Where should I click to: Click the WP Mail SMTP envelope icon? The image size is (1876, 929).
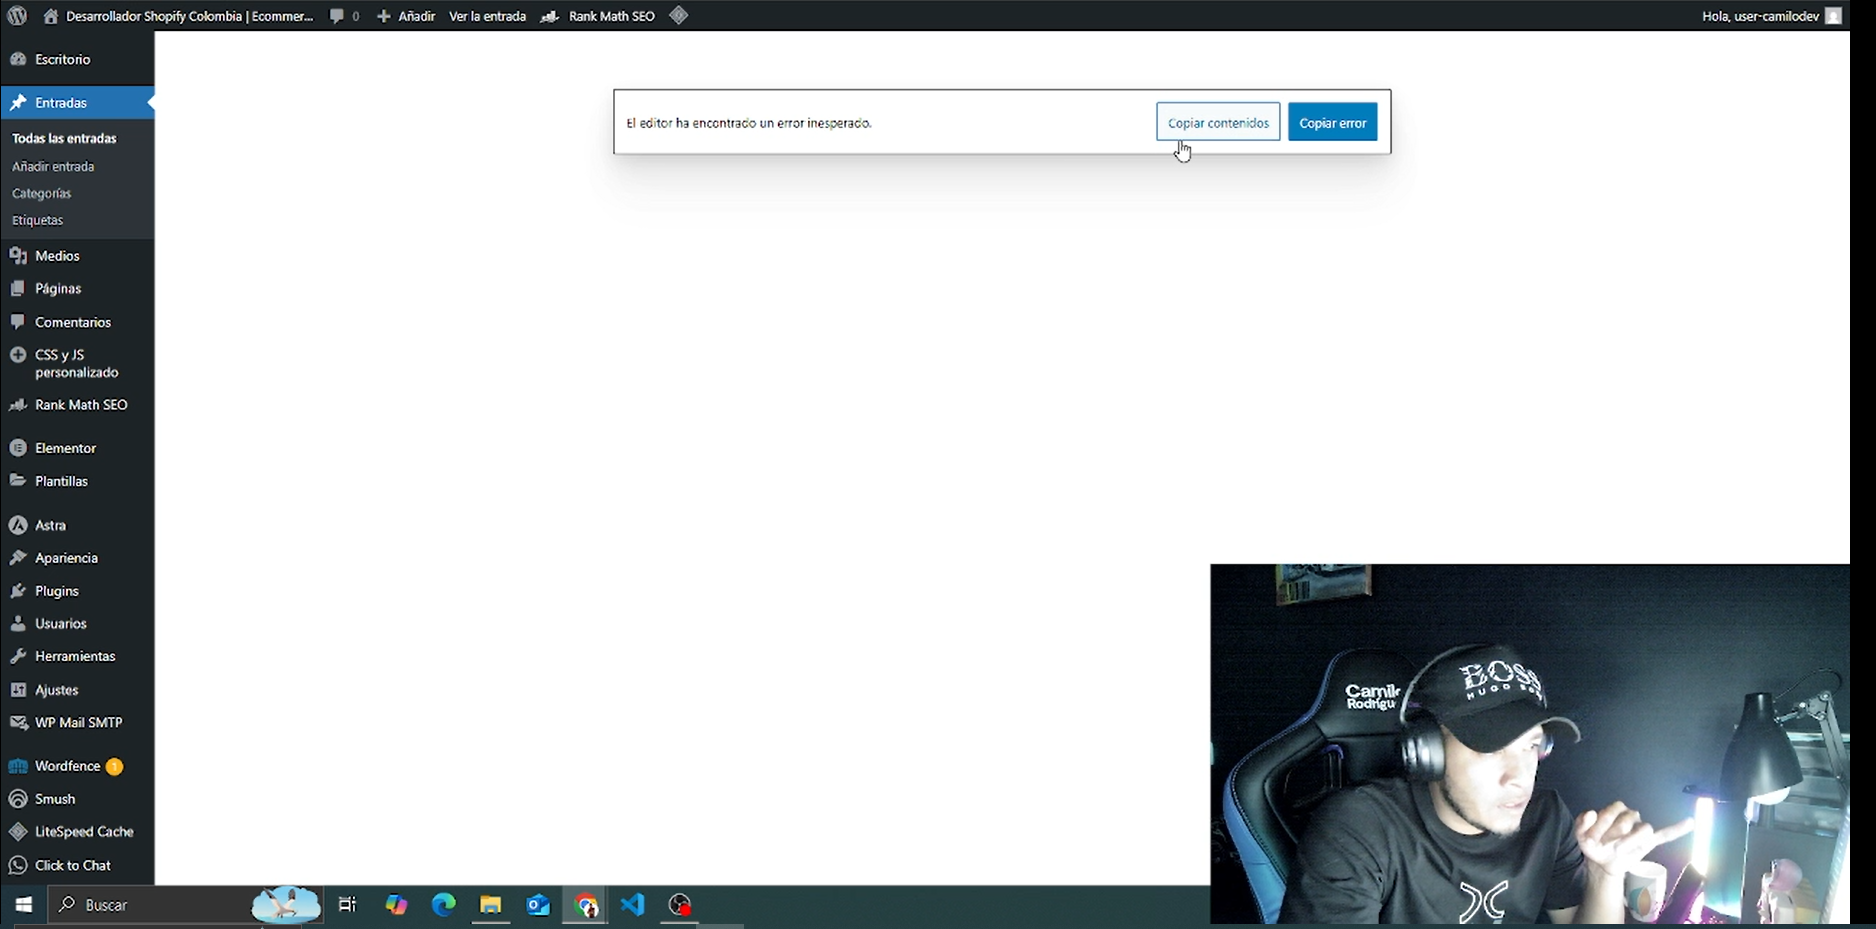click(x=18, y=723)
